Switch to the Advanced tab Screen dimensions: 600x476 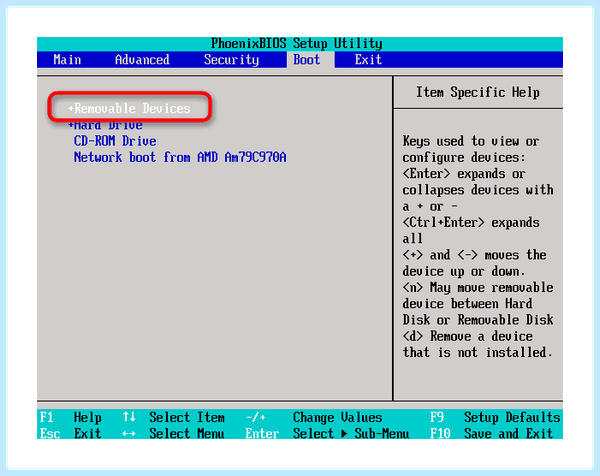click(x=142, y=60)
